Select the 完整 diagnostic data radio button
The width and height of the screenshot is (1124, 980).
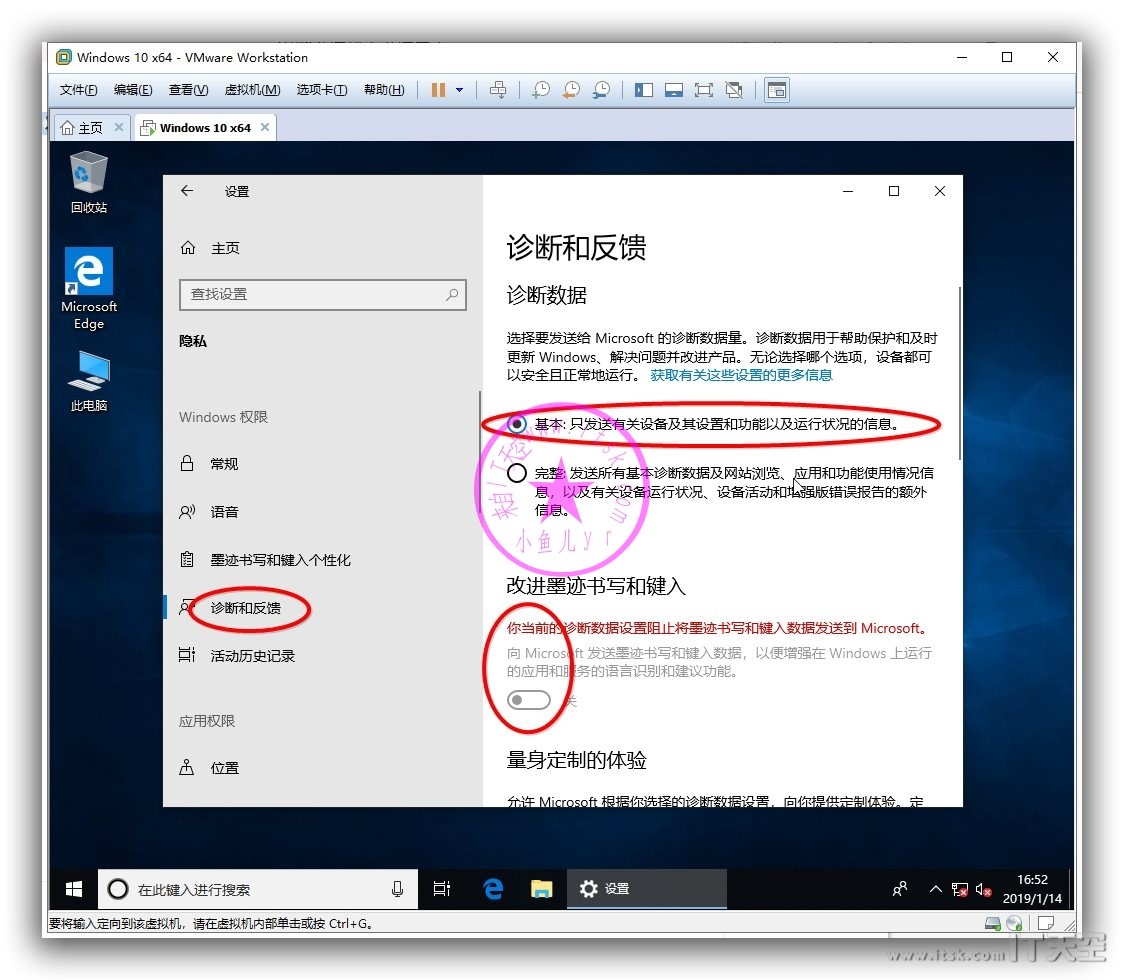pos(517,473)
